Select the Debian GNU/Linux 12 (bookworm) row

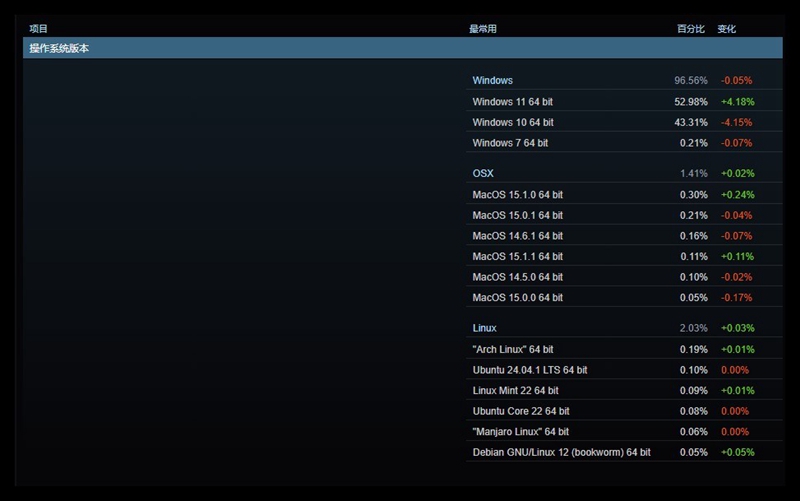point(624,452)
